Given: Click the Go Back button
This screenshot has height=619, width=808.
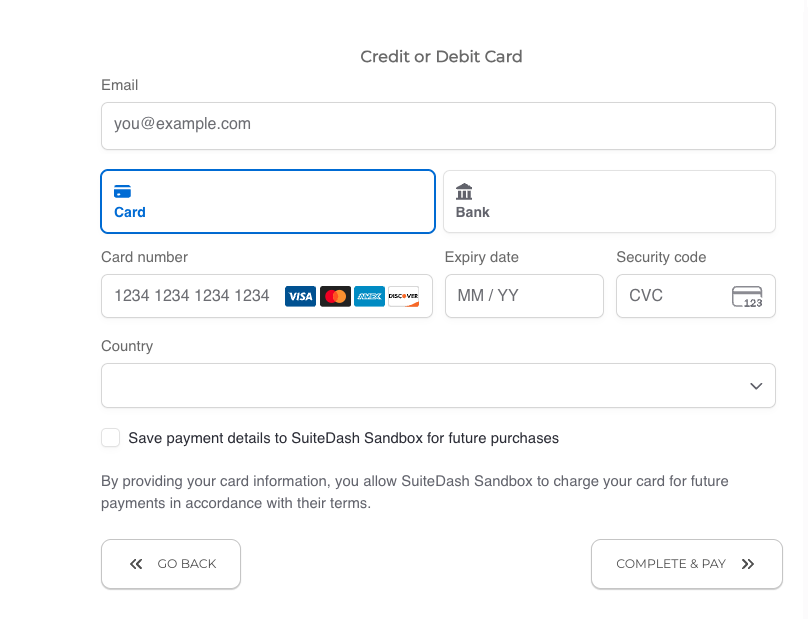Looking at the screenshot, I should pyautogui.click(x=171, y=564).
